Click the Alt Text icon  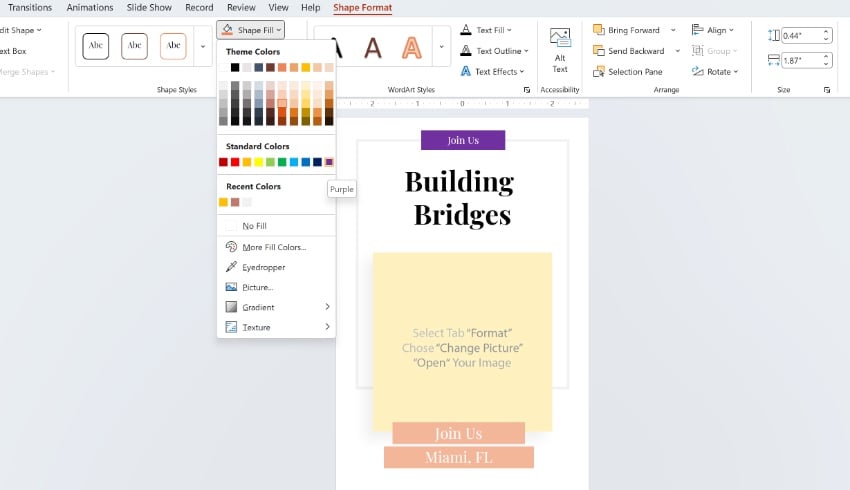coord(560,41)
